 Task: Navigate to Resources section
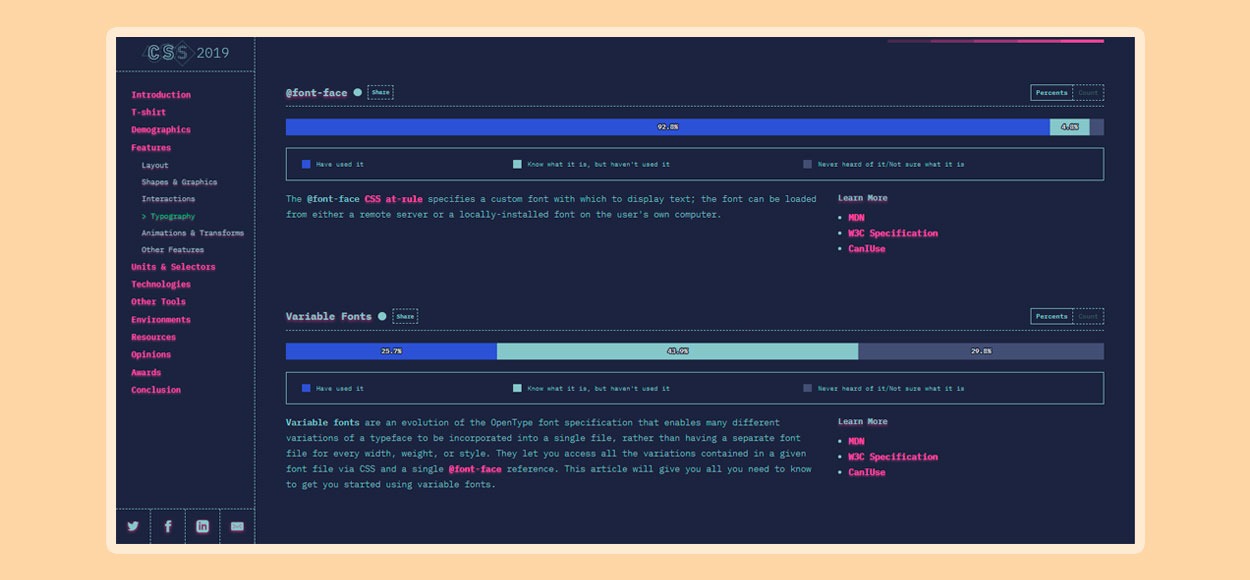(x=153, y=337)
